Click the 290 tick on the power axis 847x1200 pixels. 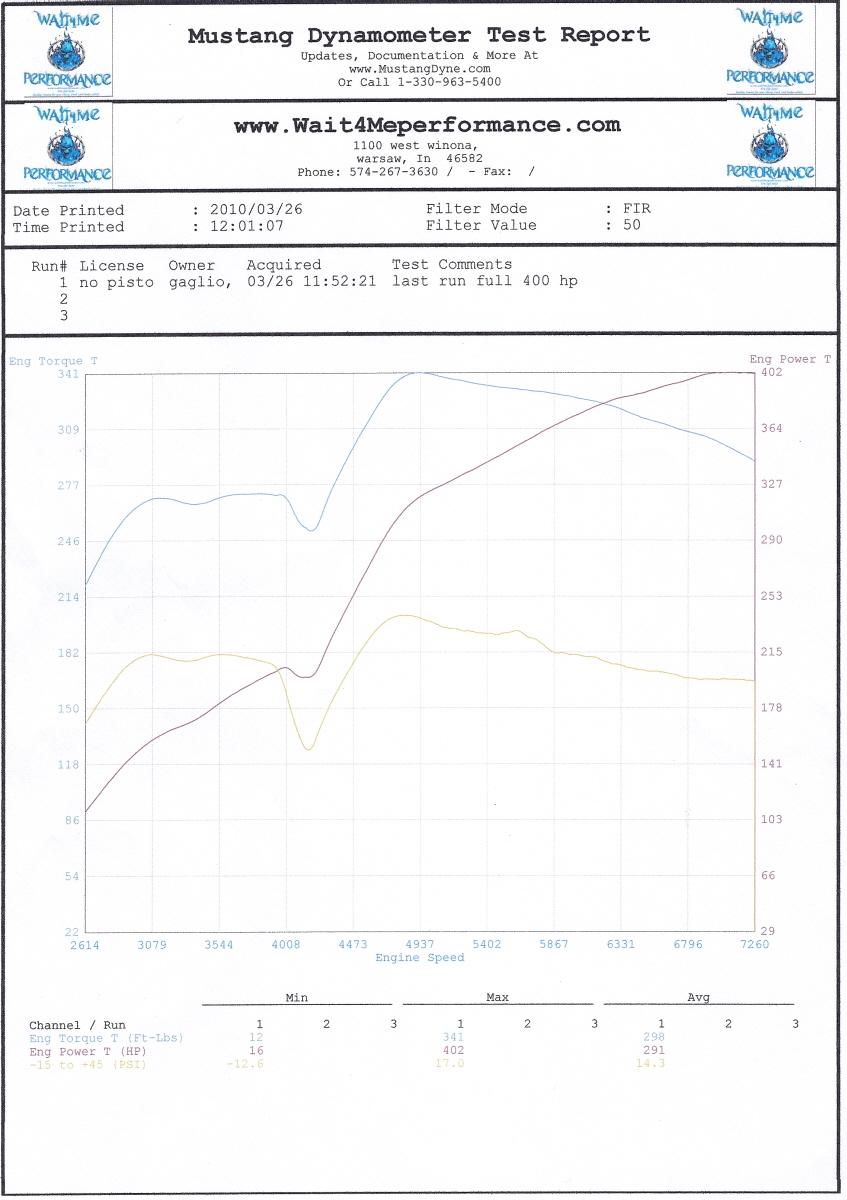[x=772, y=540]
